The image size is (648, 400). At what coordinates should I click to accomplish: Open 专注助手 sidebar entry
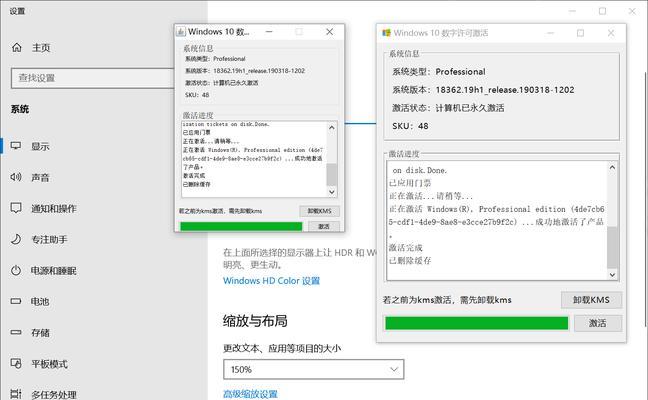coord(50,240)
